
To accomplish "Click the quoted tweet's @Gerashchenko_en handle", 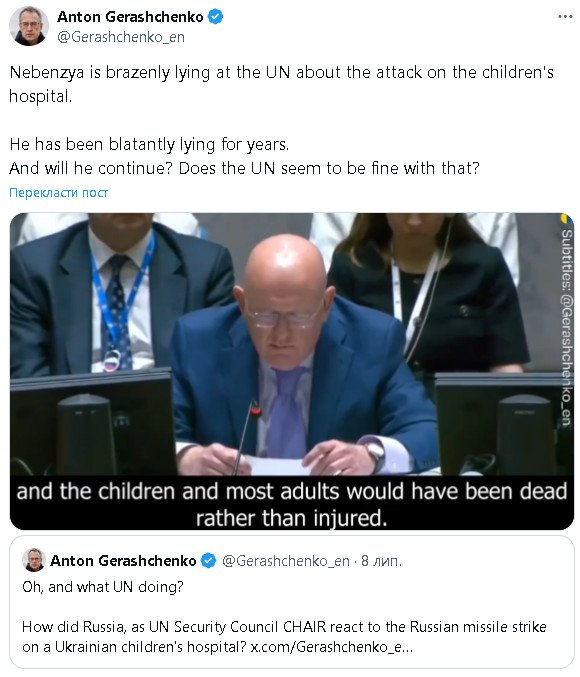I will pos(286,560).
